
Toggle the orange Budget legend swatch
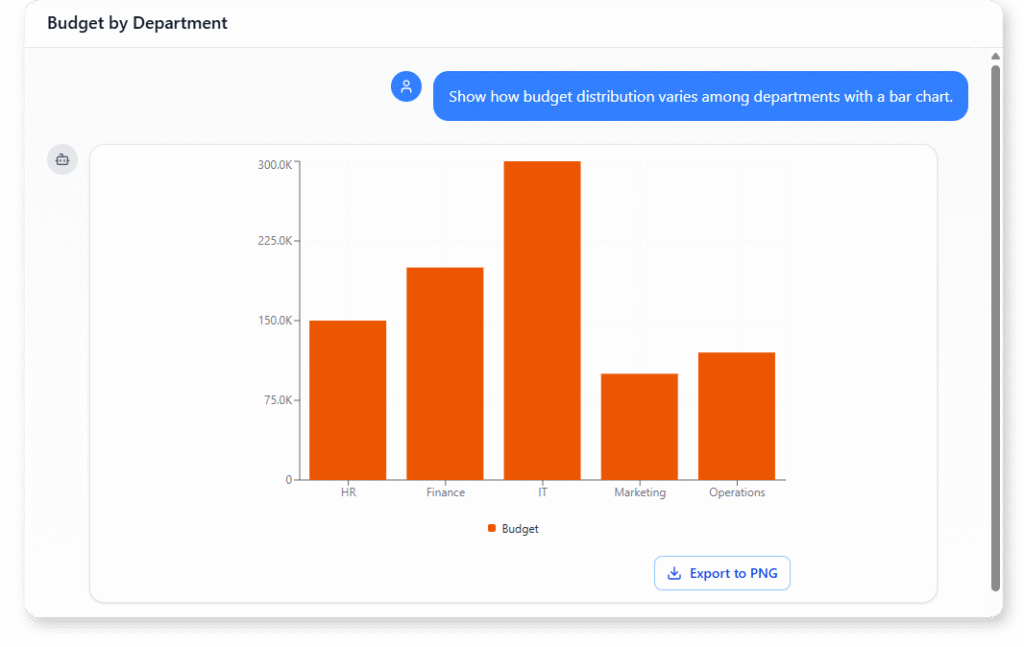click(x=491, y=528)
